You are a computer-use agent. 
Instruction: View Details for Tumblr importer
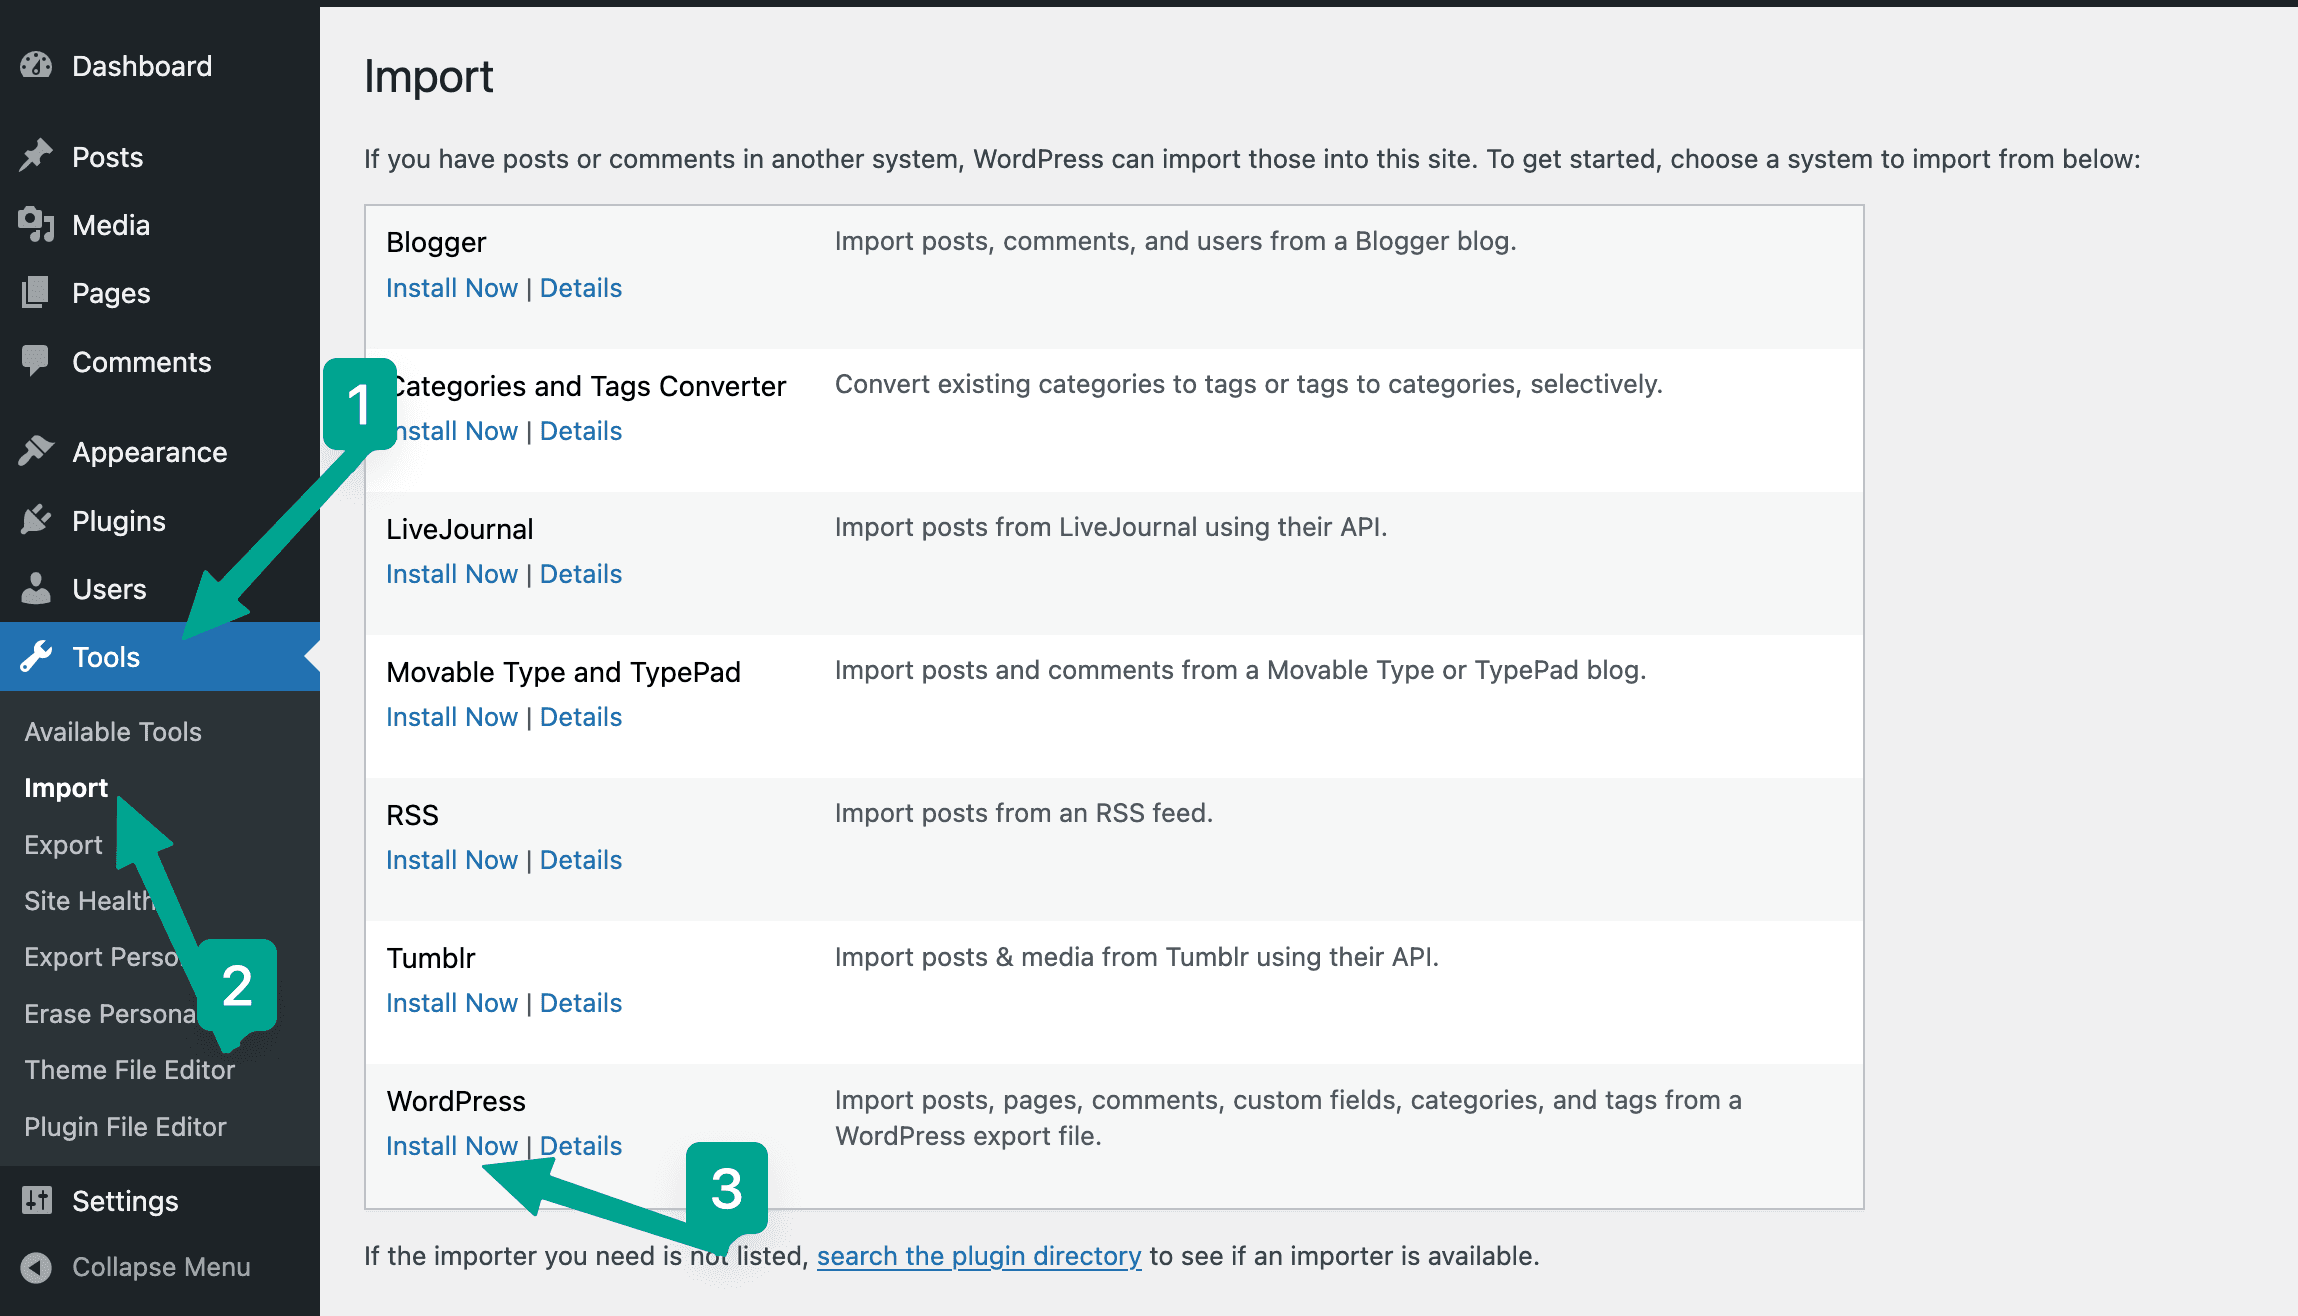point(580,1003)
